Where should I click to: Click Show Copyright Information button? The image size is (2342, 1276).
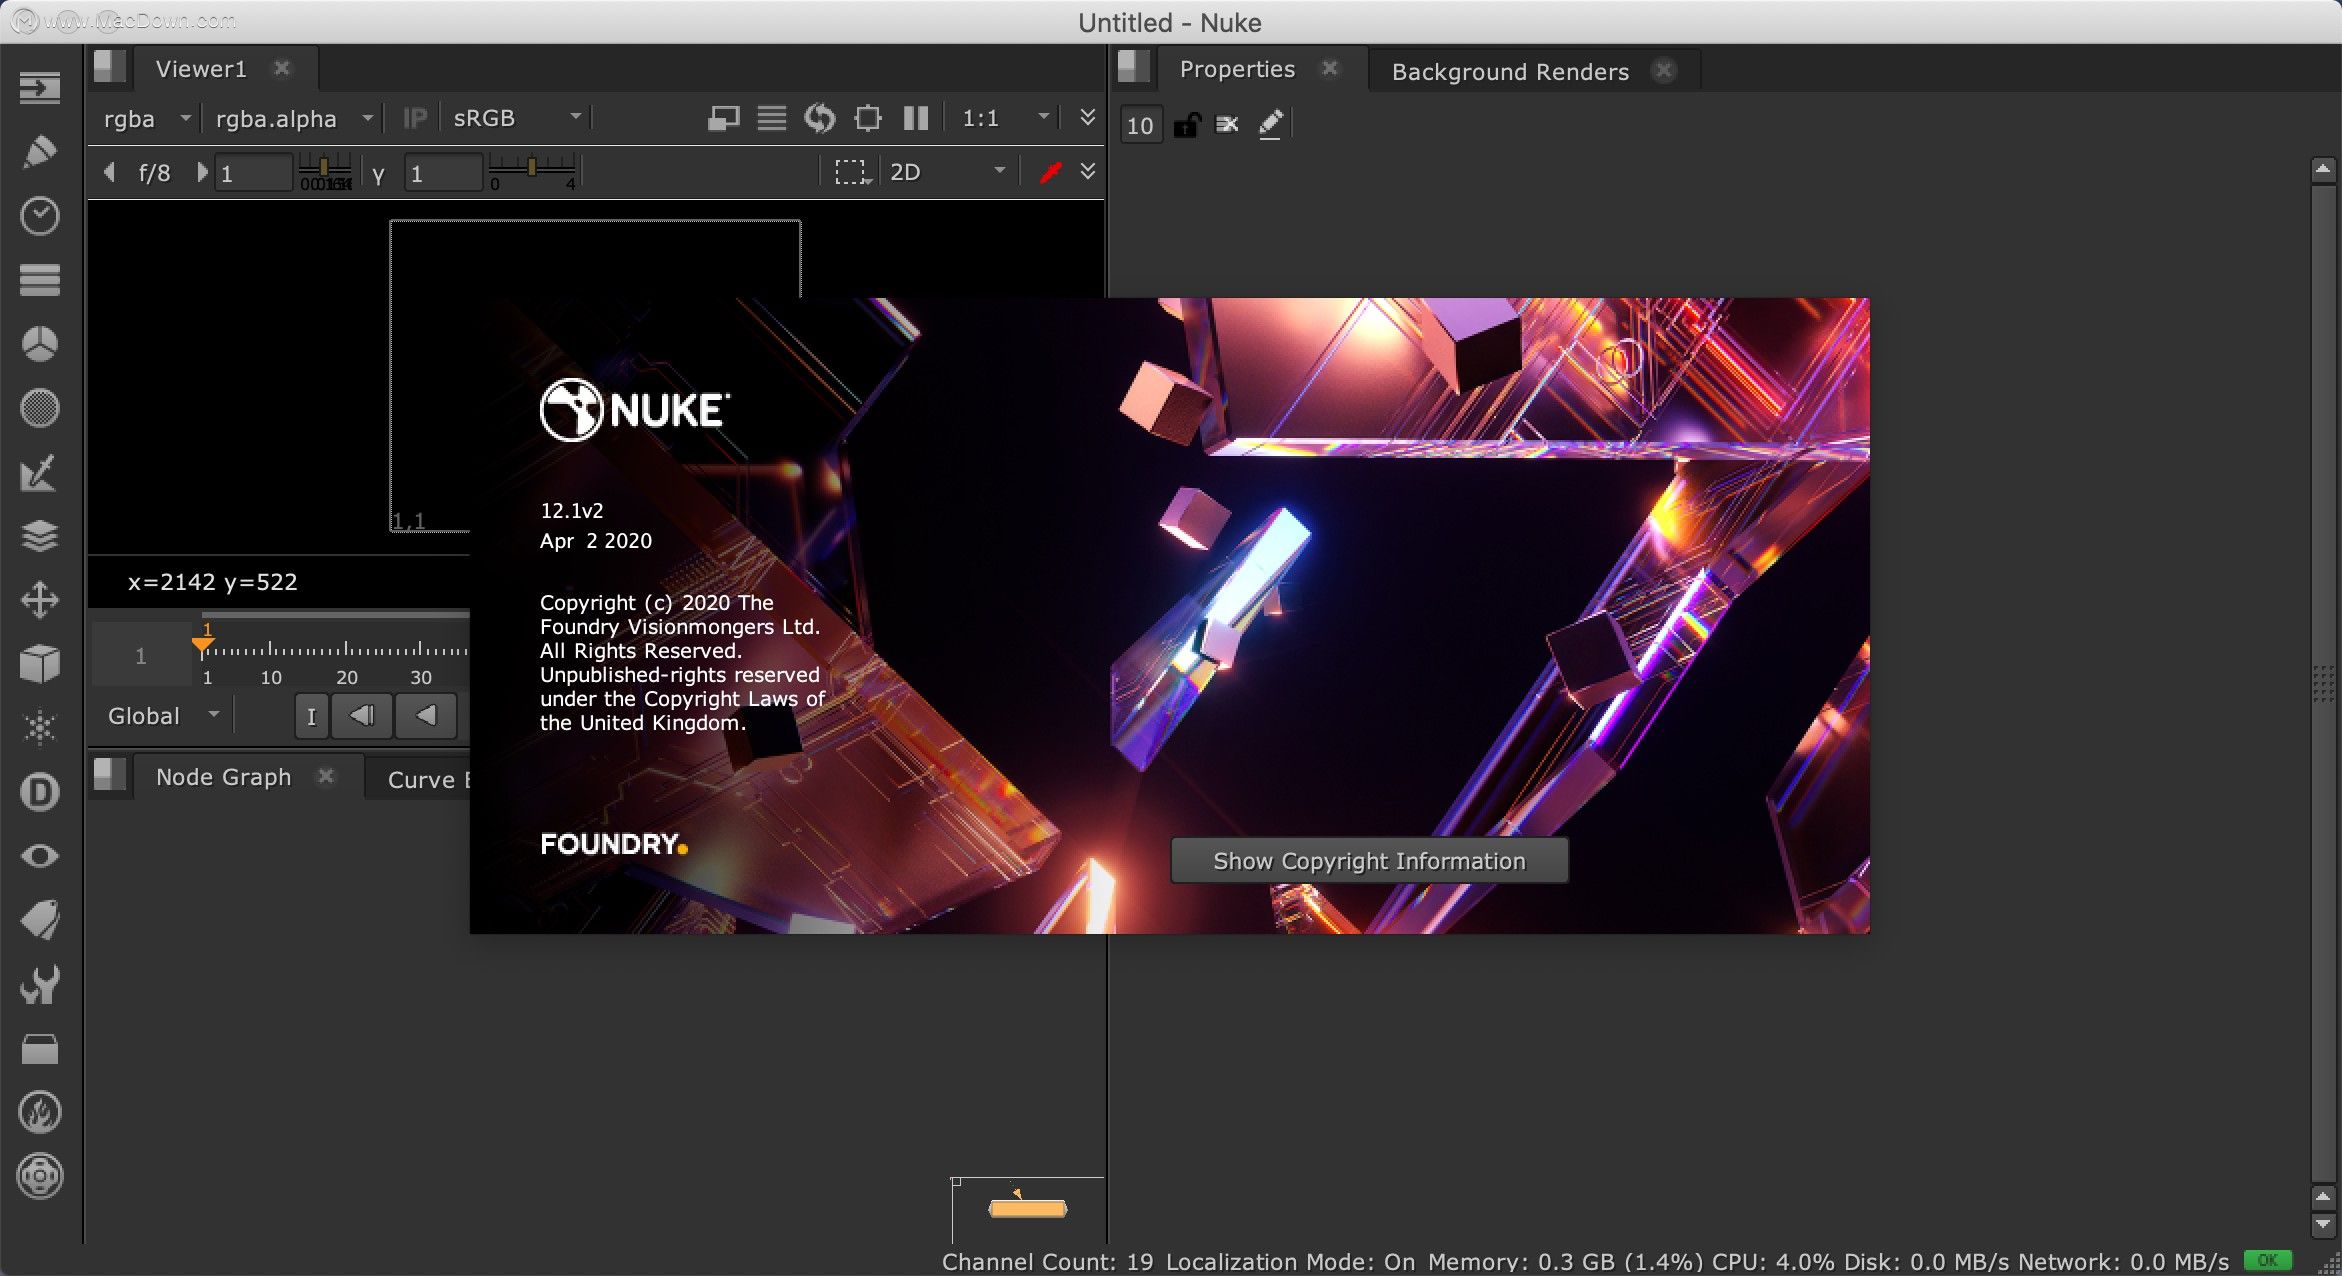tap(1369, 861)
